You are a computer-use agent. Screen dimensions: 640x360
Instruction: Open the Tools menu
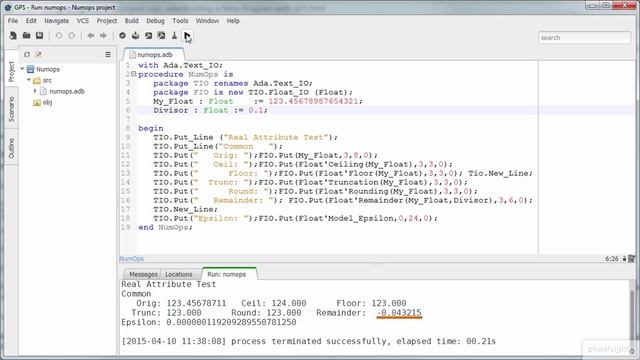coord(180,21)
